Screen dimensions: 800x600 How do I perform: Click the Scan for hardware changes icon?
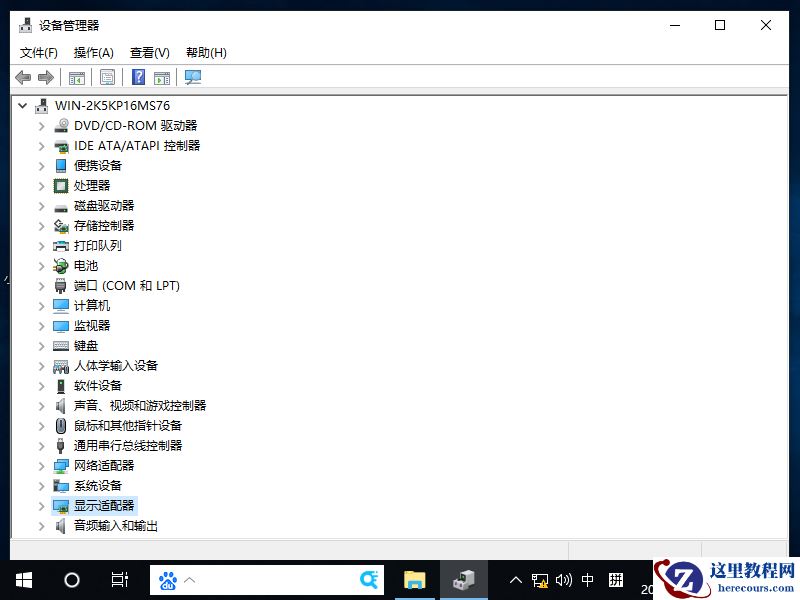(x=192, y=77)
